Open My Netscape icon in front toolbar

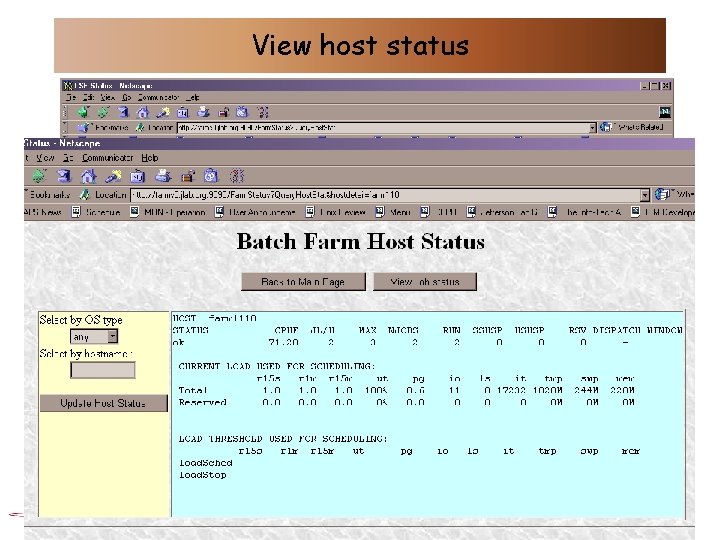pyautogui.click(x=137, y=176)
